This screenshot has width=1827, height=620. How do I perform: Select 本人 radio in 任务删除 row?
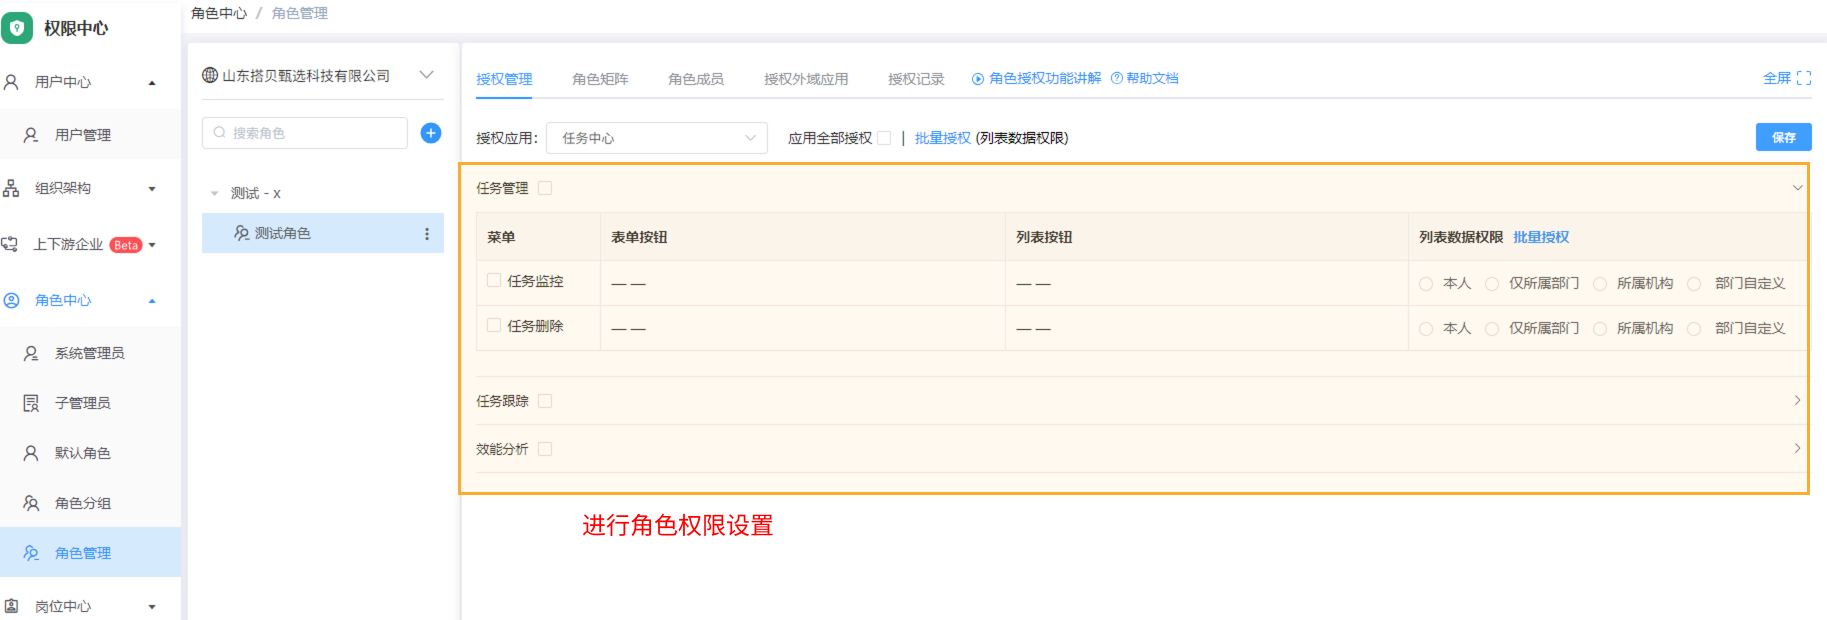coord(1426,329)
